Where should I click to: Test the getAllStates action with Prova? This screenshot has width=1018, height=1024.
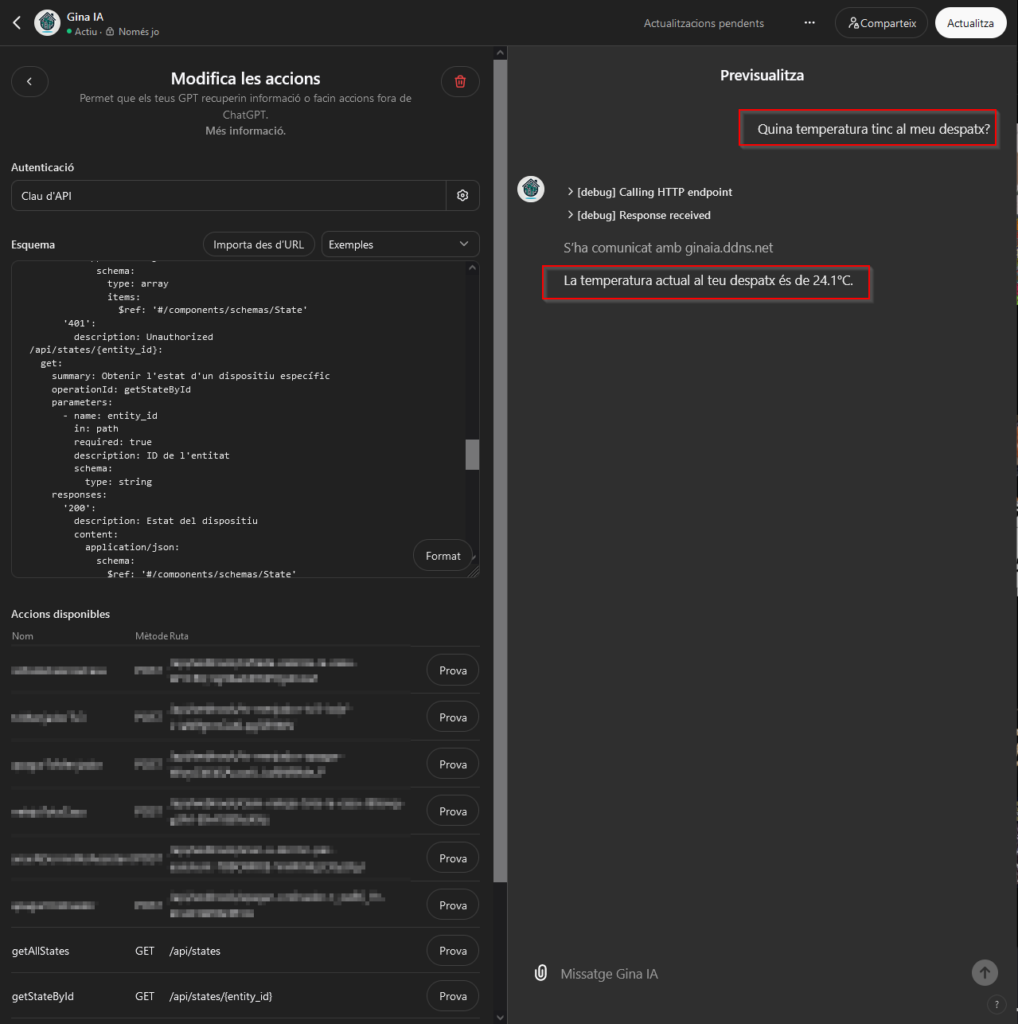[453, 951]
